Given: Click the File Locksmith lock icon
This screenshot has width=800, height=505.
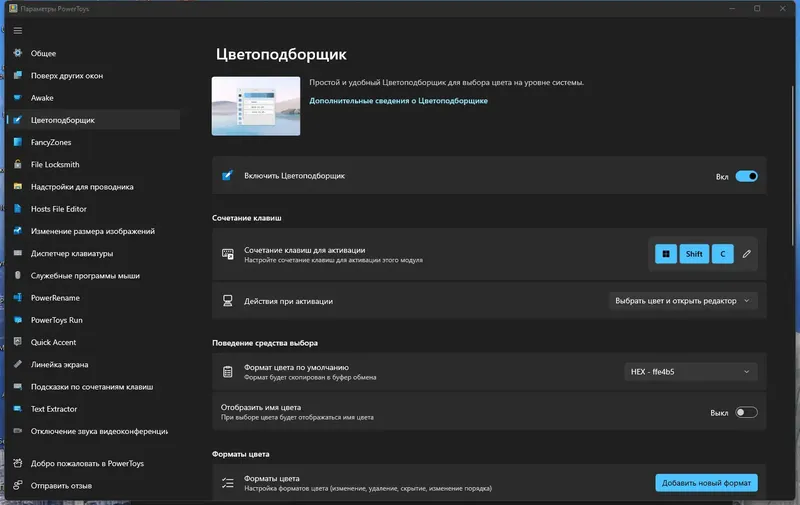Looking at the screenshot, I should pos(18,164).
